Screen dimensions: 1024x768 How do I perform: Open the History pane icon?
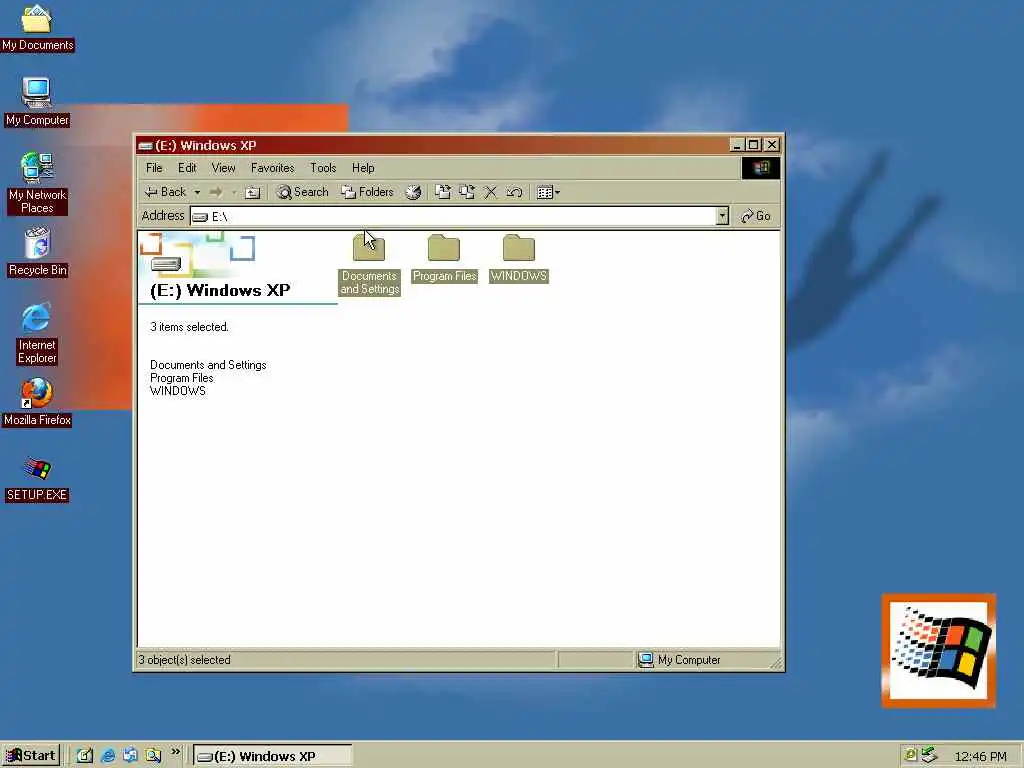tap(413, 192)
